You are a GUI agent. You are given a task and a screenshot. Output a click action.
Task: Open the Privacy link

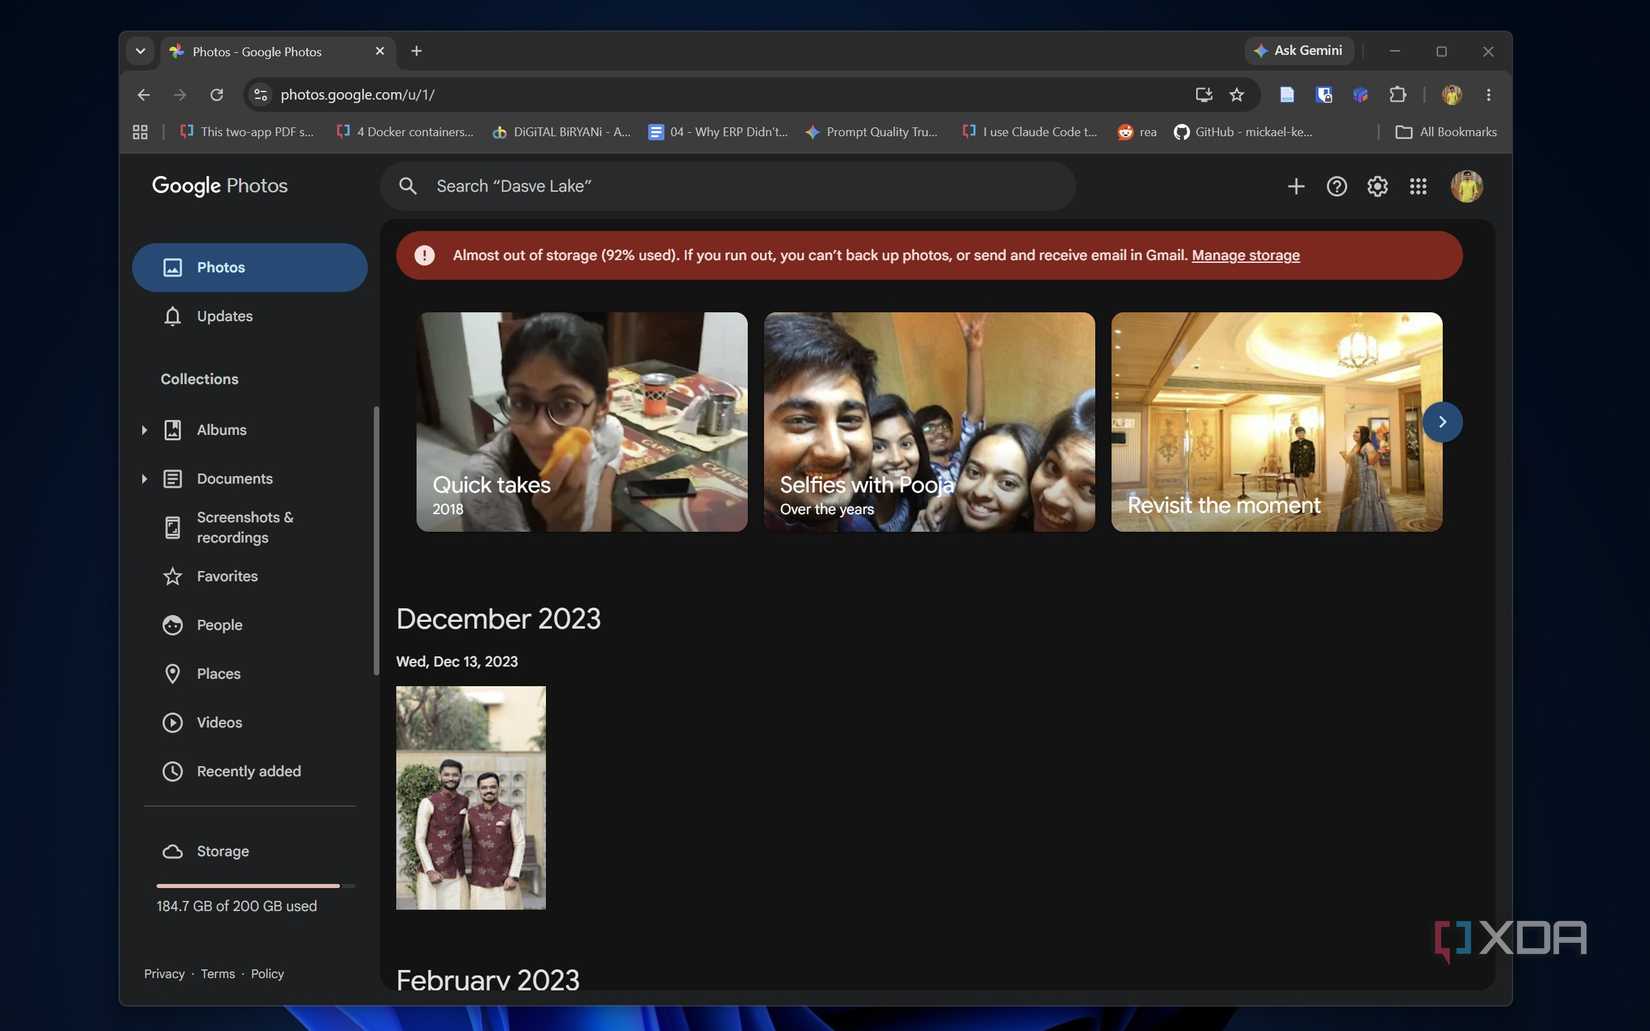pyautogui.click(x=164, y=974)
